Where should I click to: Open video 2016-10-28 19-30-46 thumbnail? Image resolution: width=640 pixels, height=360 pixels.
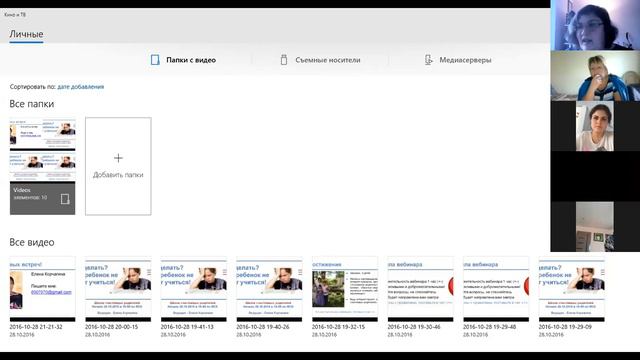click(x=420, y=289)
